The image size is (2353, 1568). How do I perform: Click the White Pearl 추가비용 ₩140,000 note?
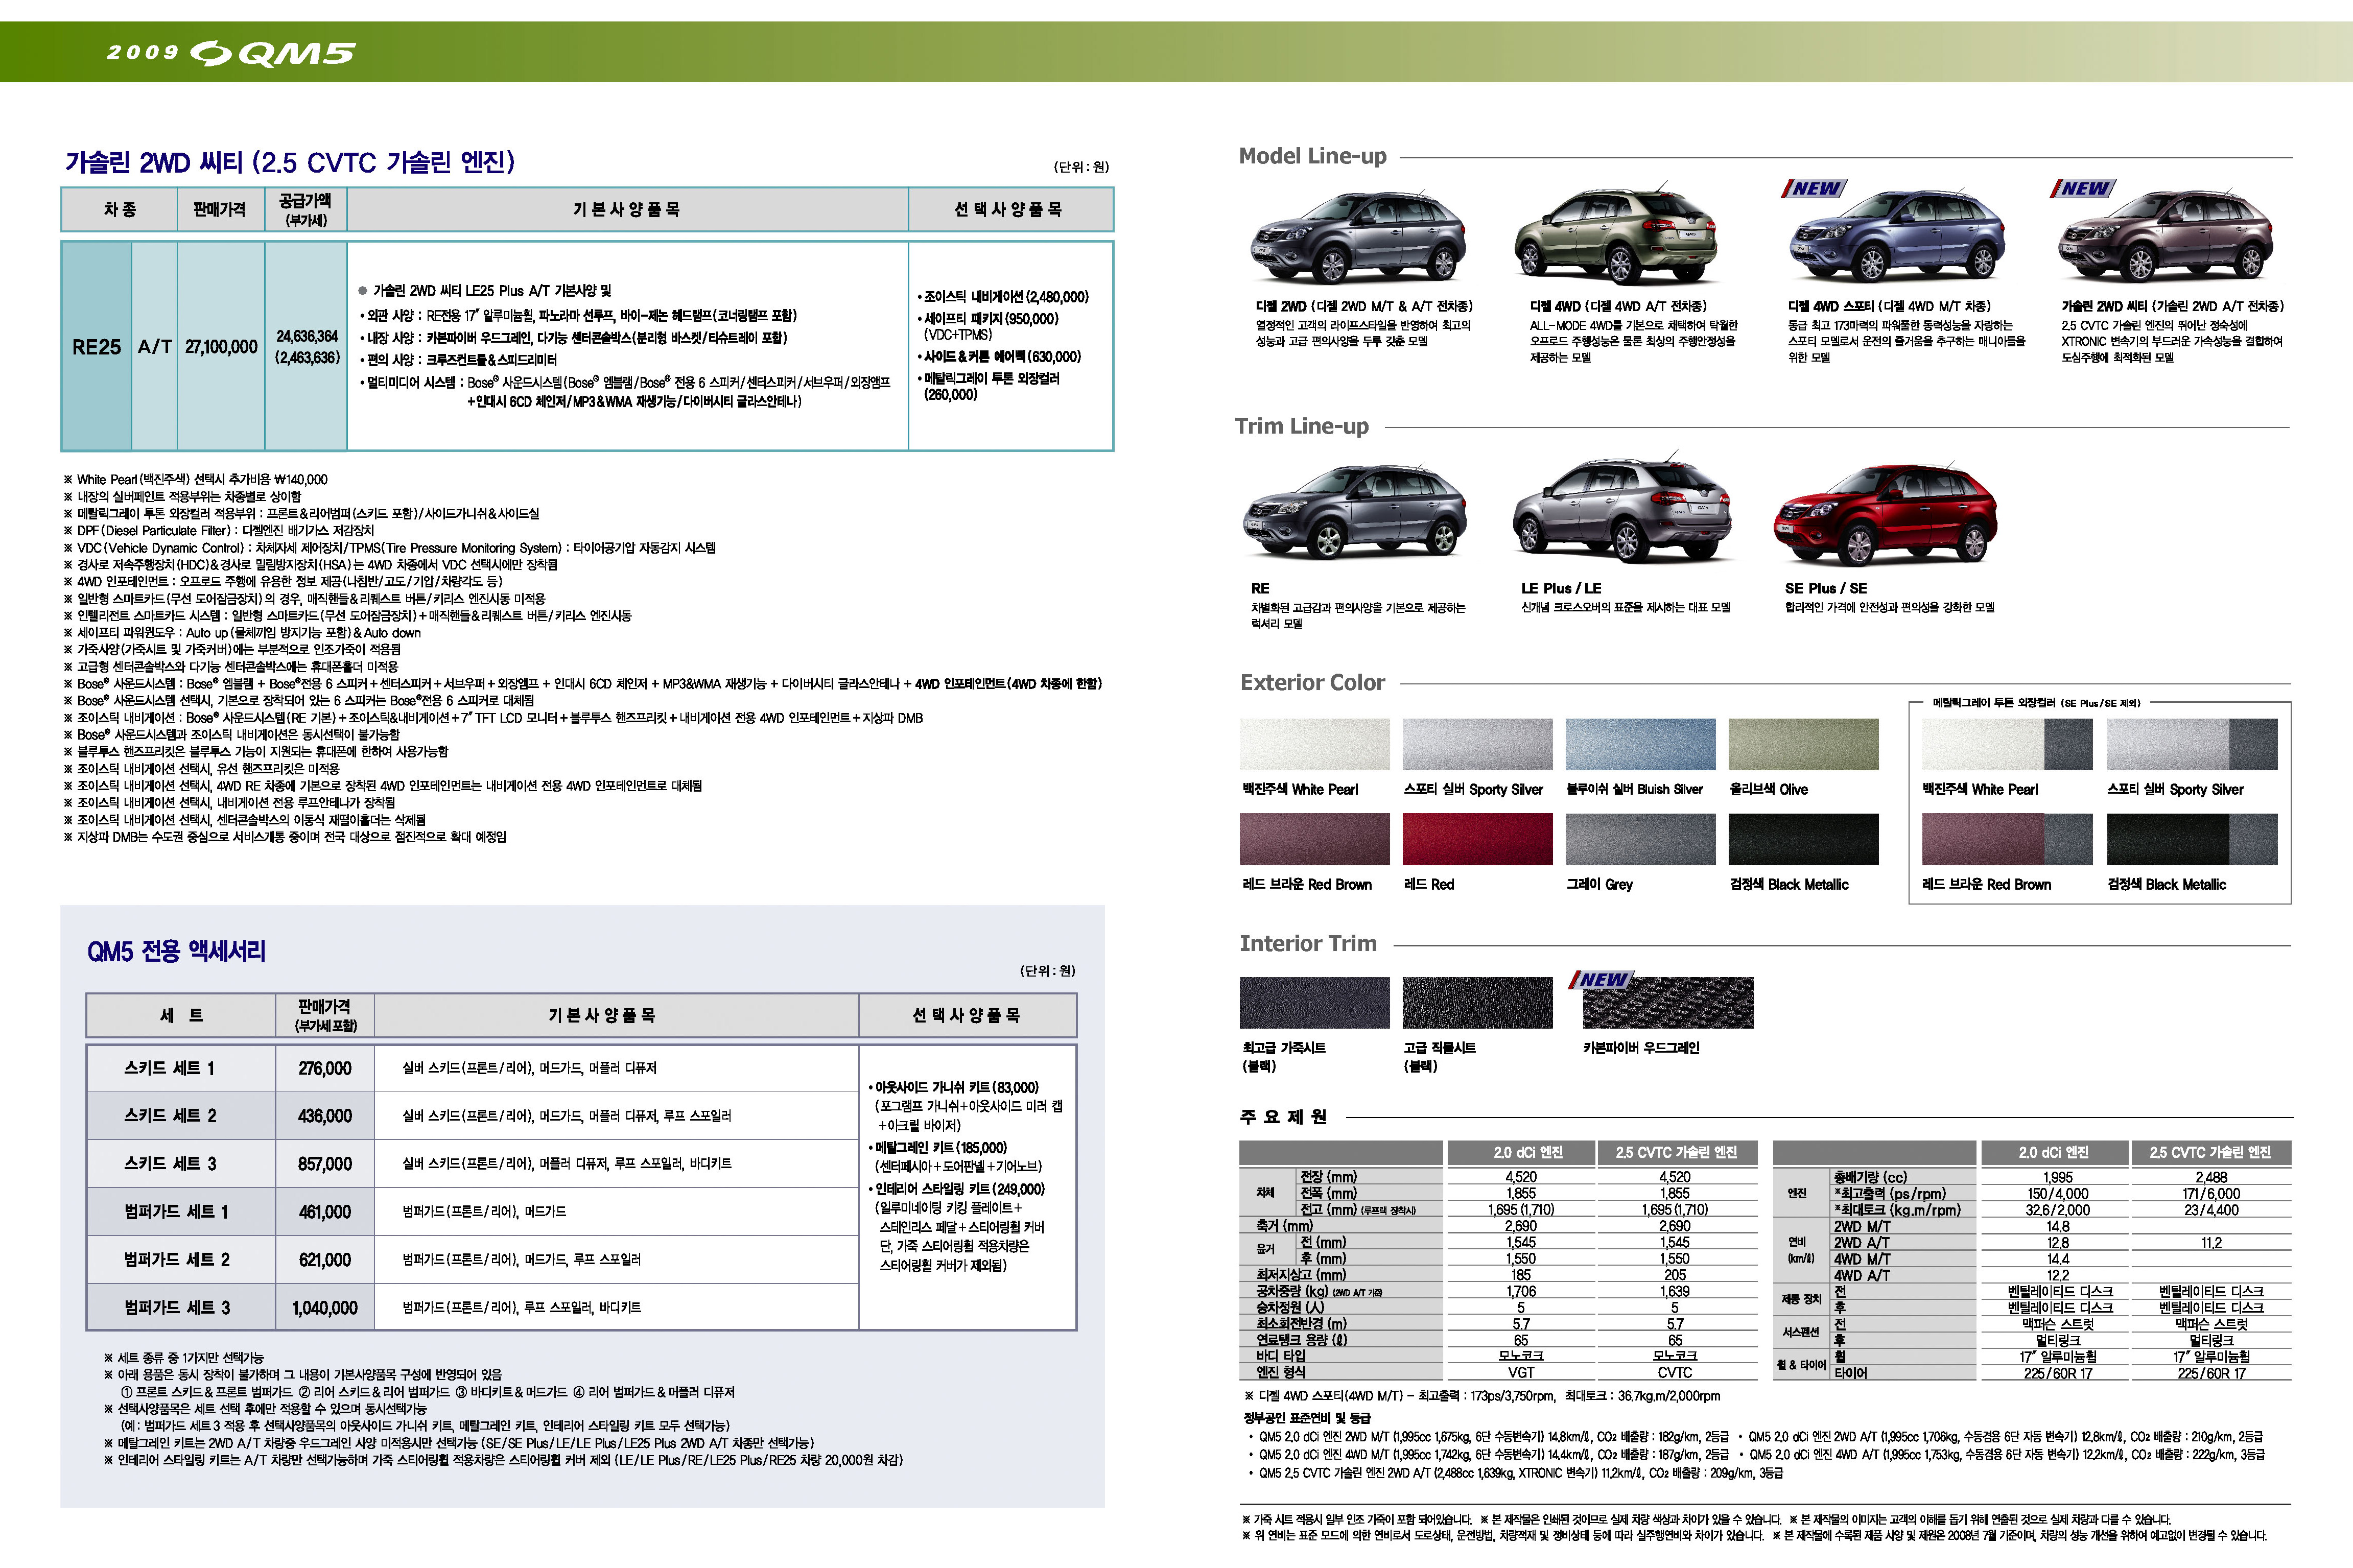pyautogui.click(x=195, y=480)
